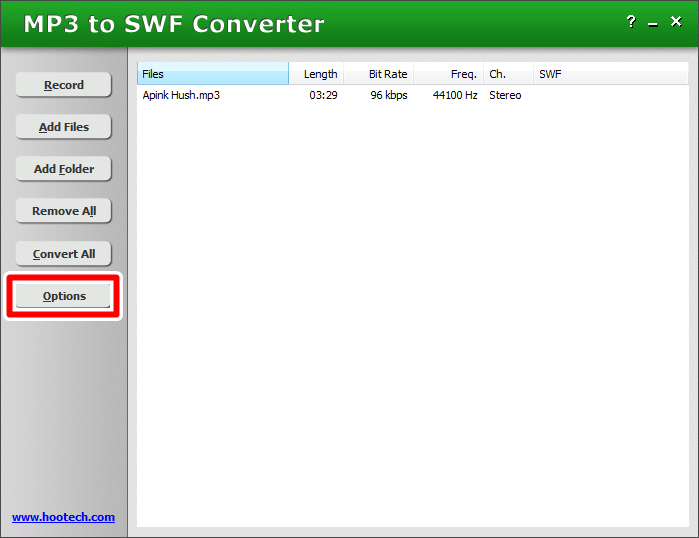Click the Freq. column header
699x538 pixels.
coord(448,74)
